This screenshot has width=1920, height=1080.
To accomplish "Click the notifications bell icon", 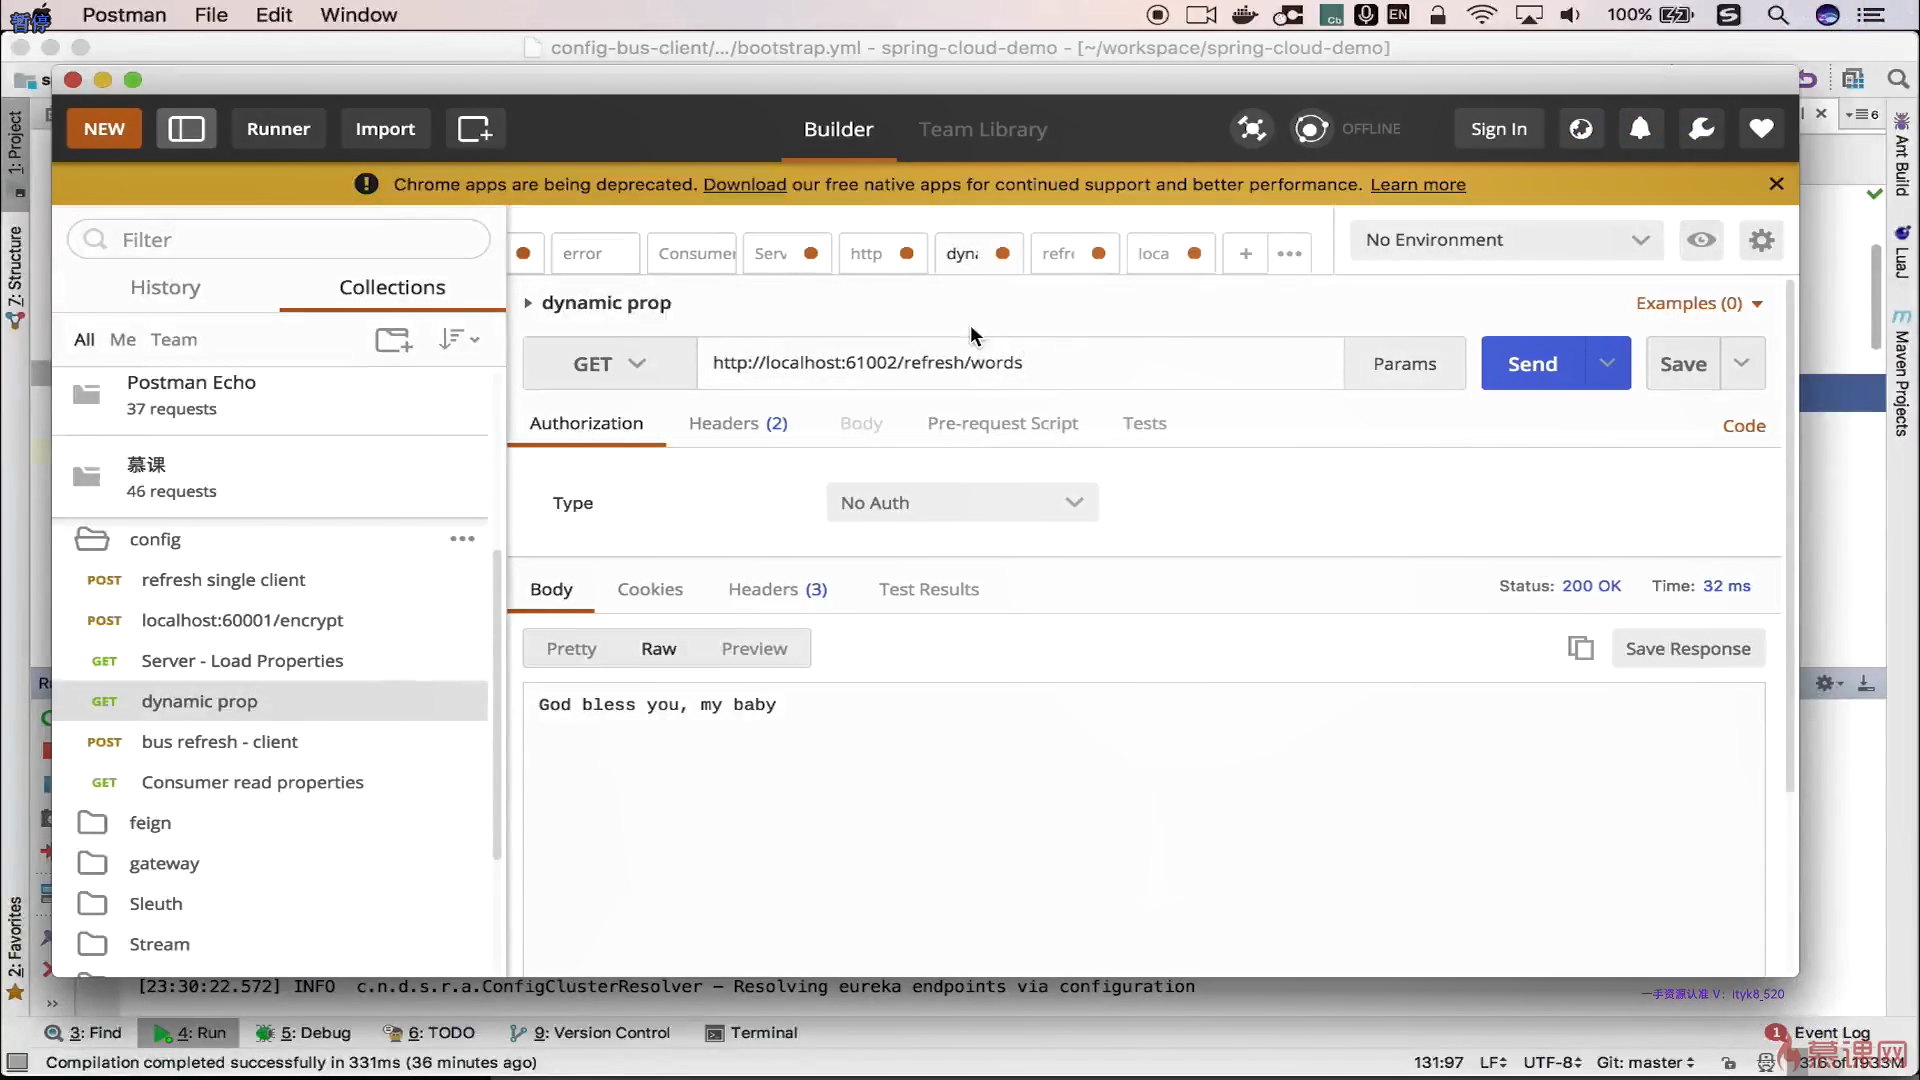I will click(1640, 129).
